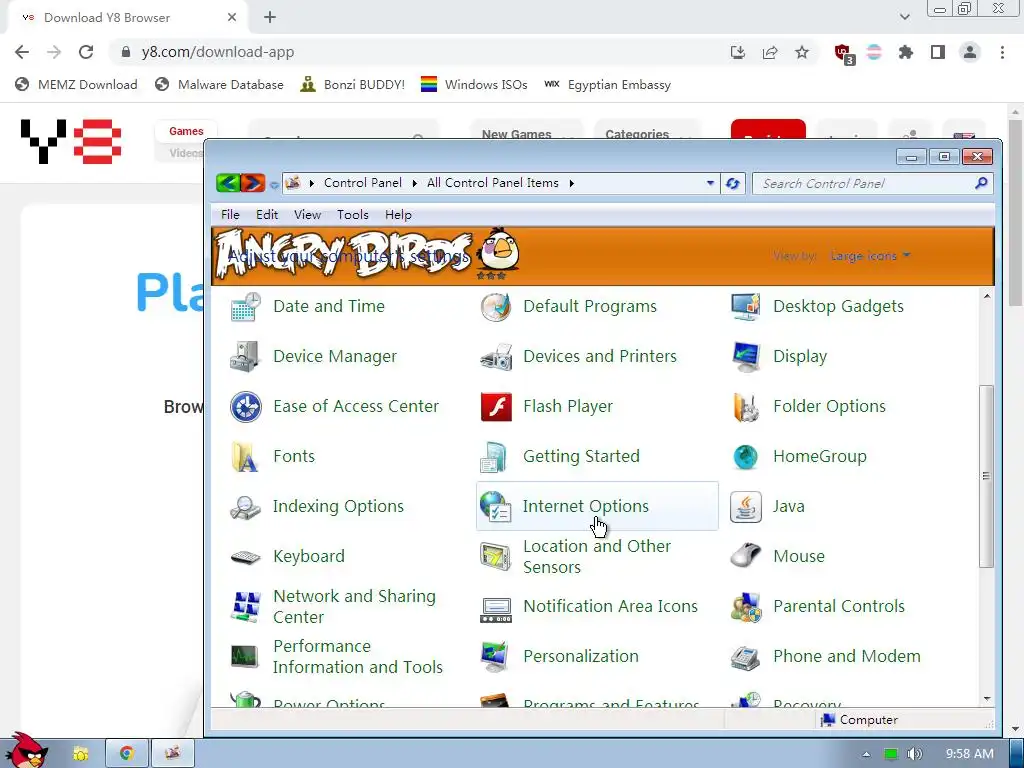Expand the arrow after All Control Panel Items
Screen dimensions: 1024x768
pyautogui.click(x=571, y=184)
